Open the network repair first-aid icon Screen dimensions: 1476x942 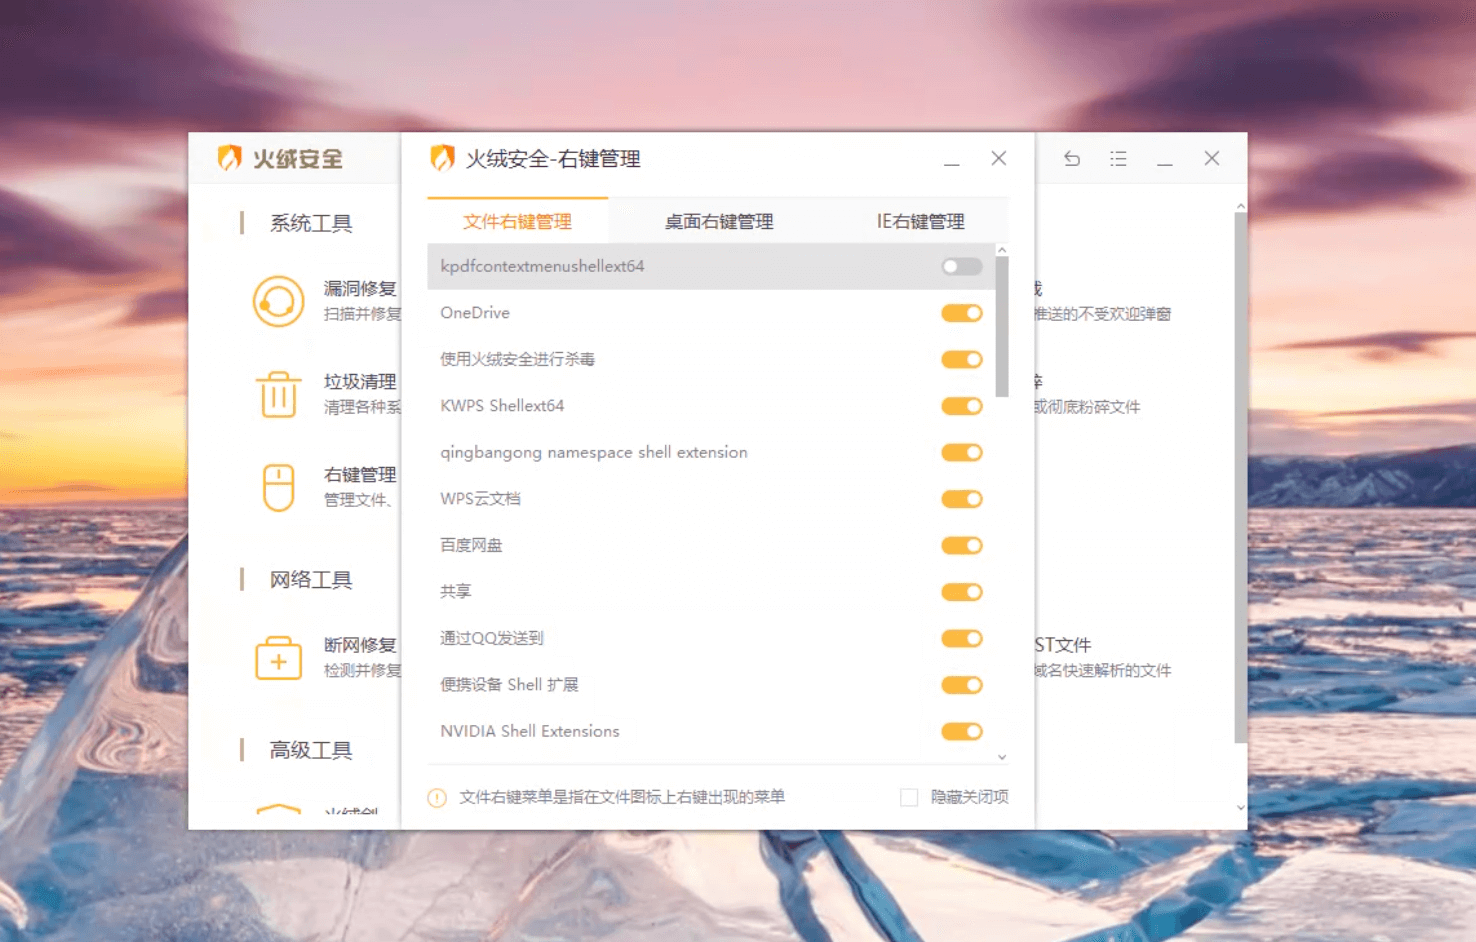[278, 659]
